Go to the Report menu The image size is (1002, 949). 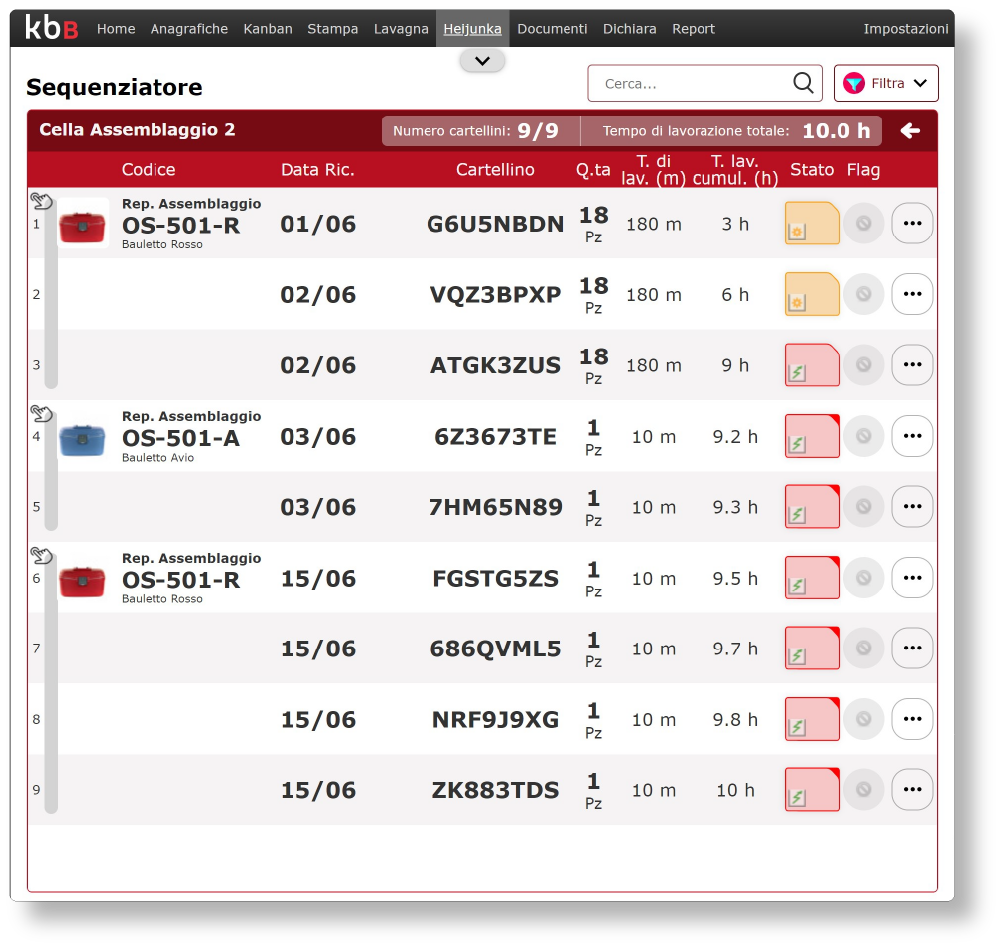tap(693, 29)
